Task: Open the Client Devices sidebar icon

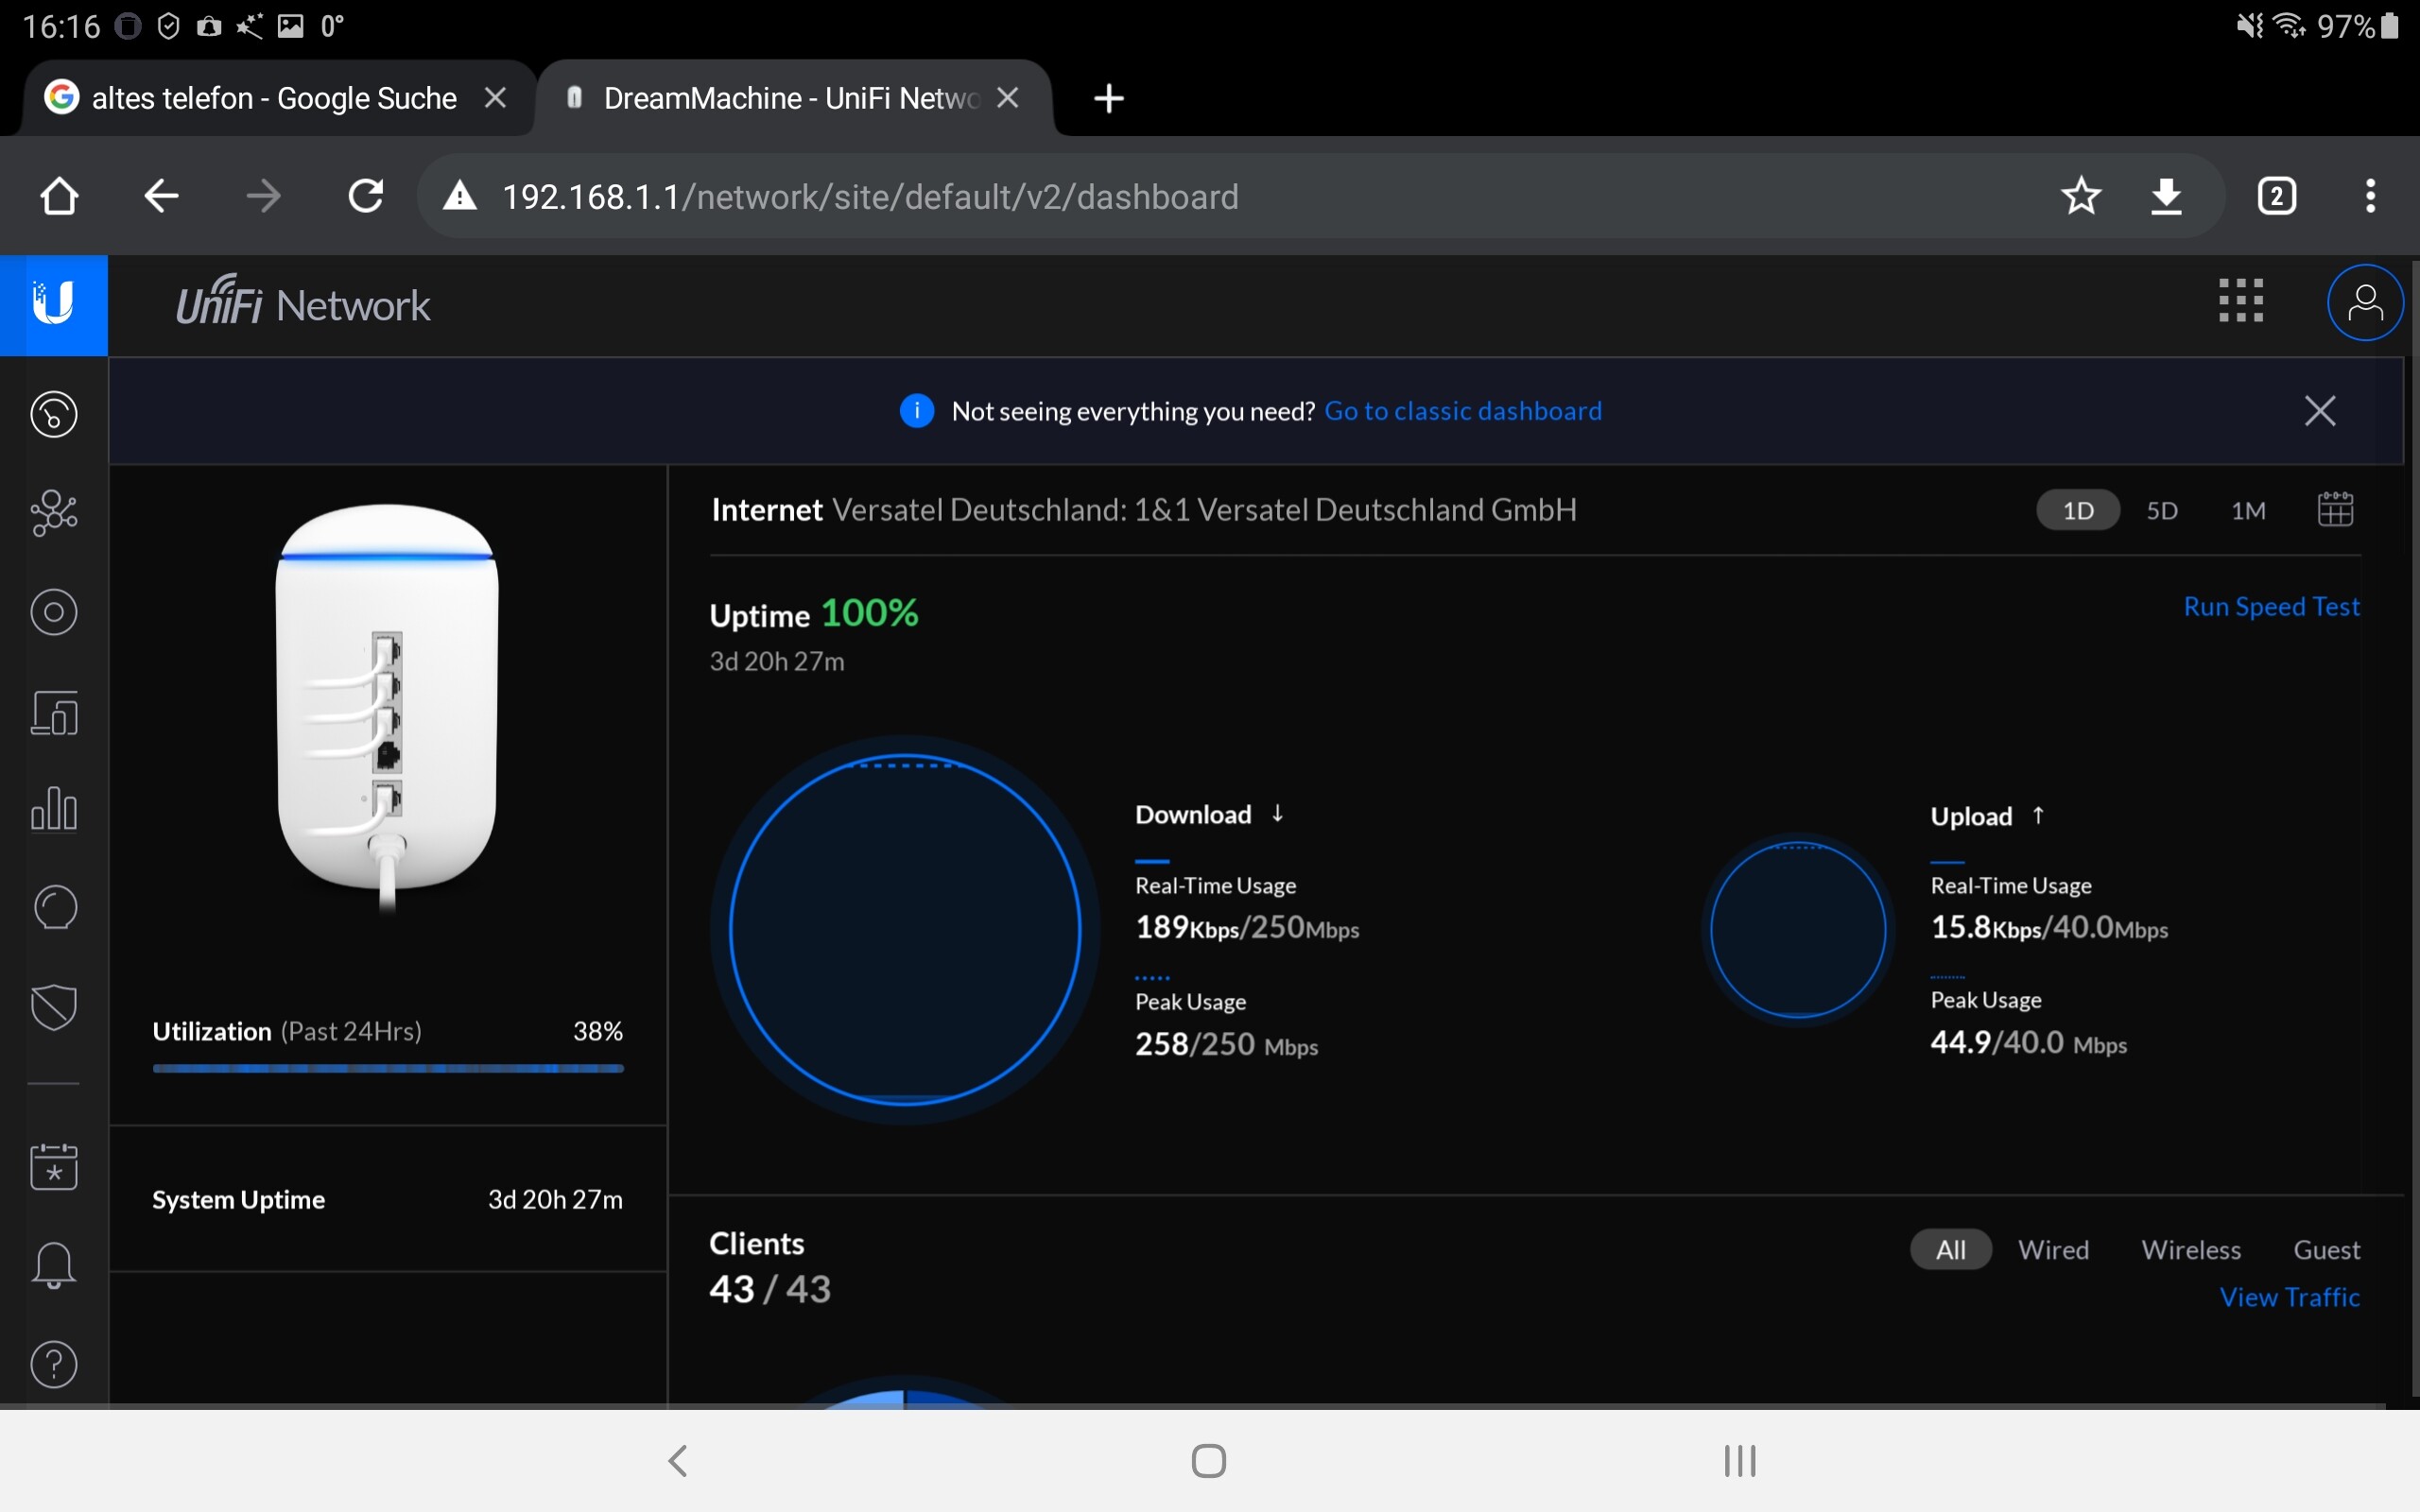Action: click(x=54, y=713)
